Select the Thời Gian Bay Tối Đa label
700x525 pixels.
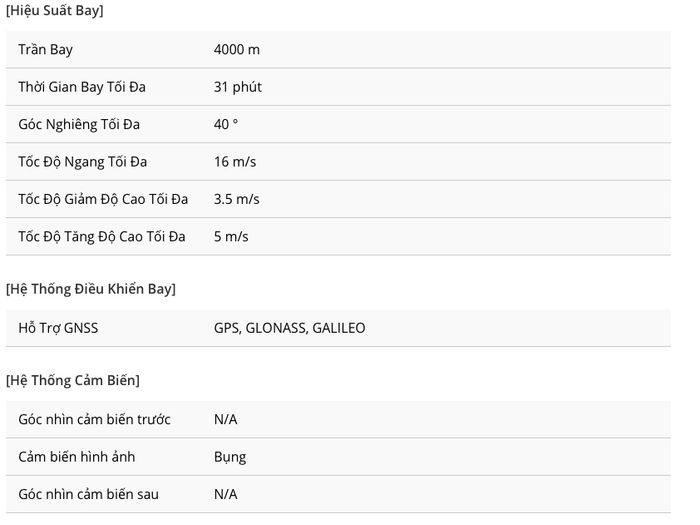coord(82,87)
